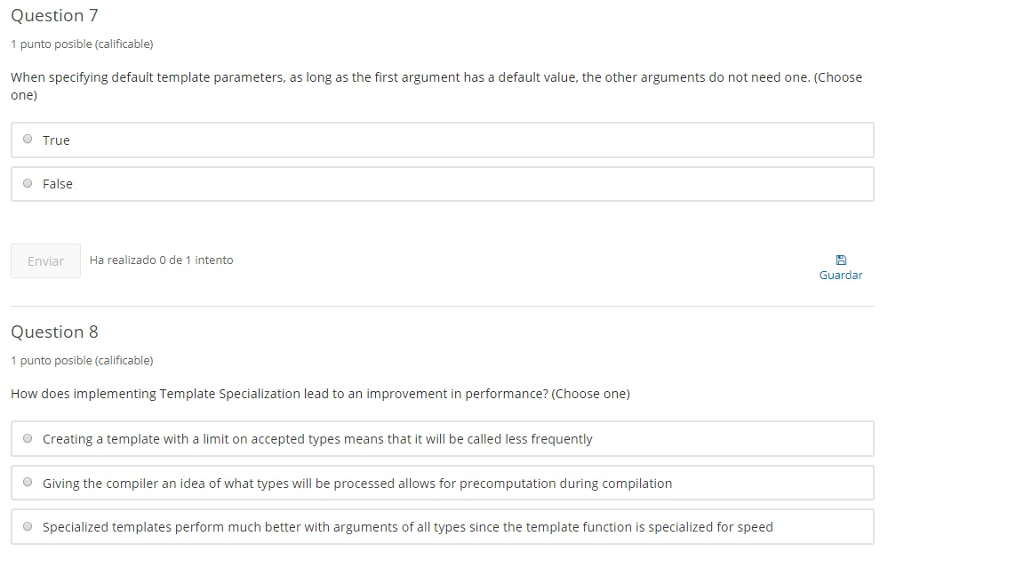Click '1 punto posible' under Question 8
Image resolution: width=1024 pixels, height=576 pixels.
point(81,360)
